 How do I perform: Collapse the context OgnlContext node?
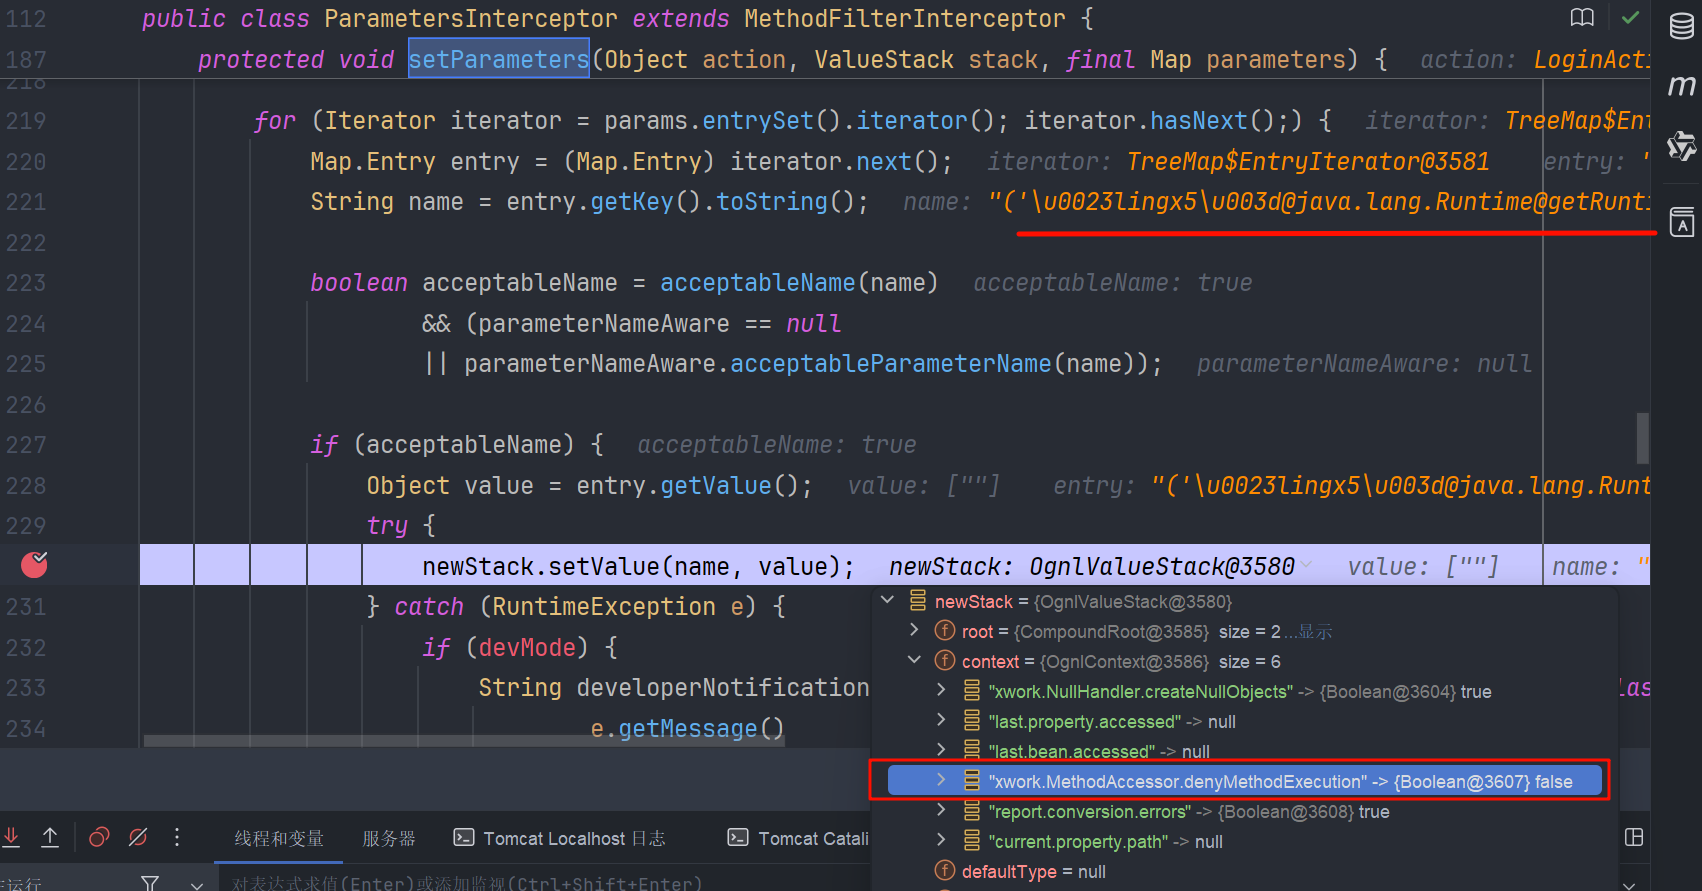(x=914, y=660)
